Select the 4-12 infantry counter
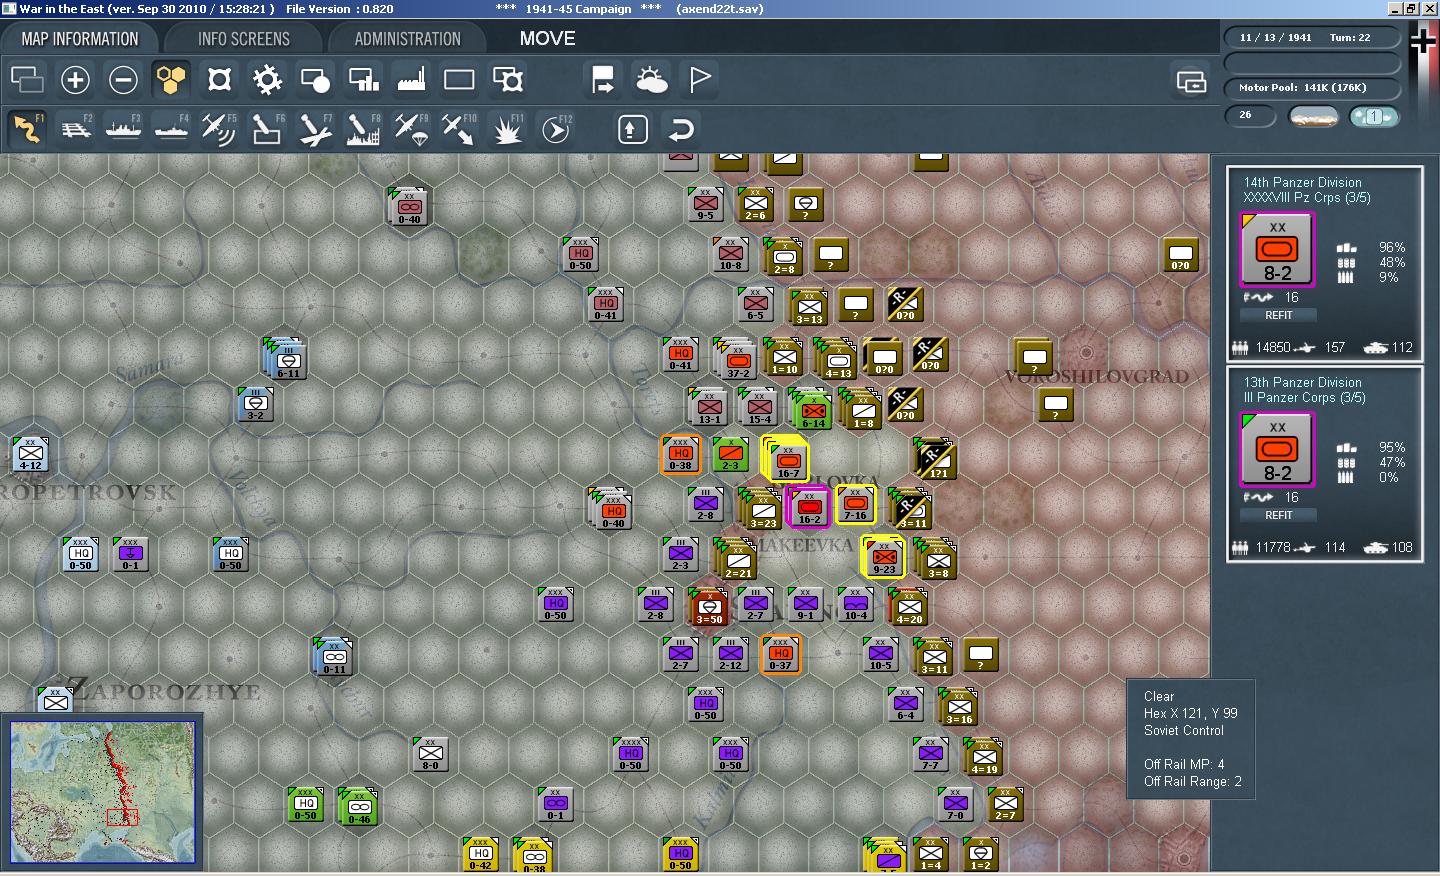1440x876 pixels. point(31,453)
